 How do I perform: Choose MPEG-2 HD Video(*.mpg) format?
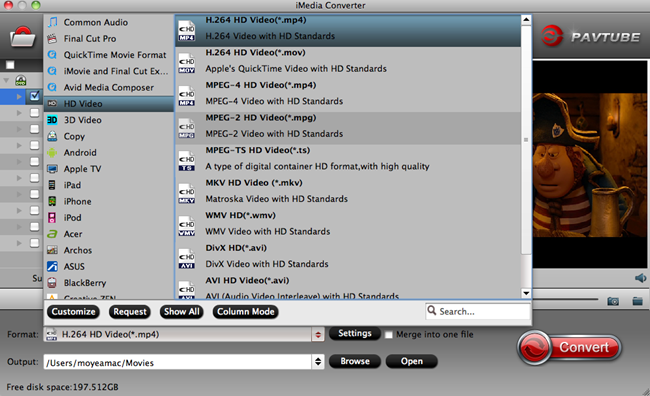pos(348,128)
